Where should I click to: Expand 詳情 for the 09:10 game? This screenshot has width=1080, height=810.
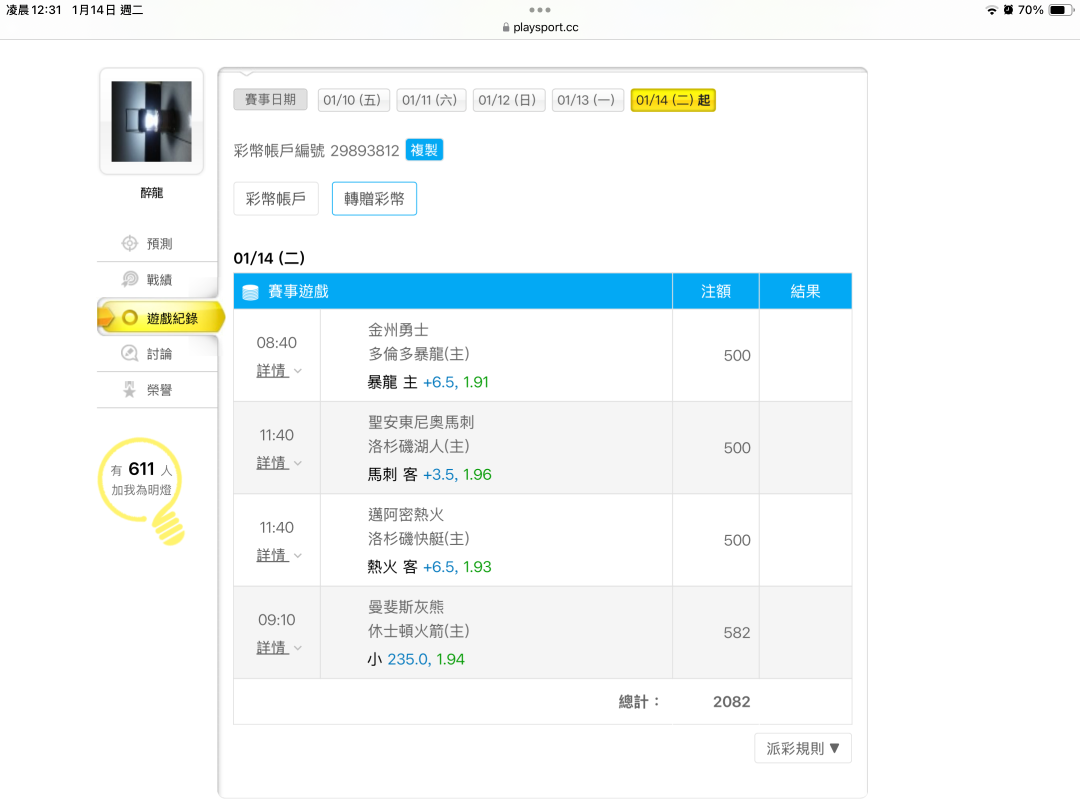[x=279, y=647]
